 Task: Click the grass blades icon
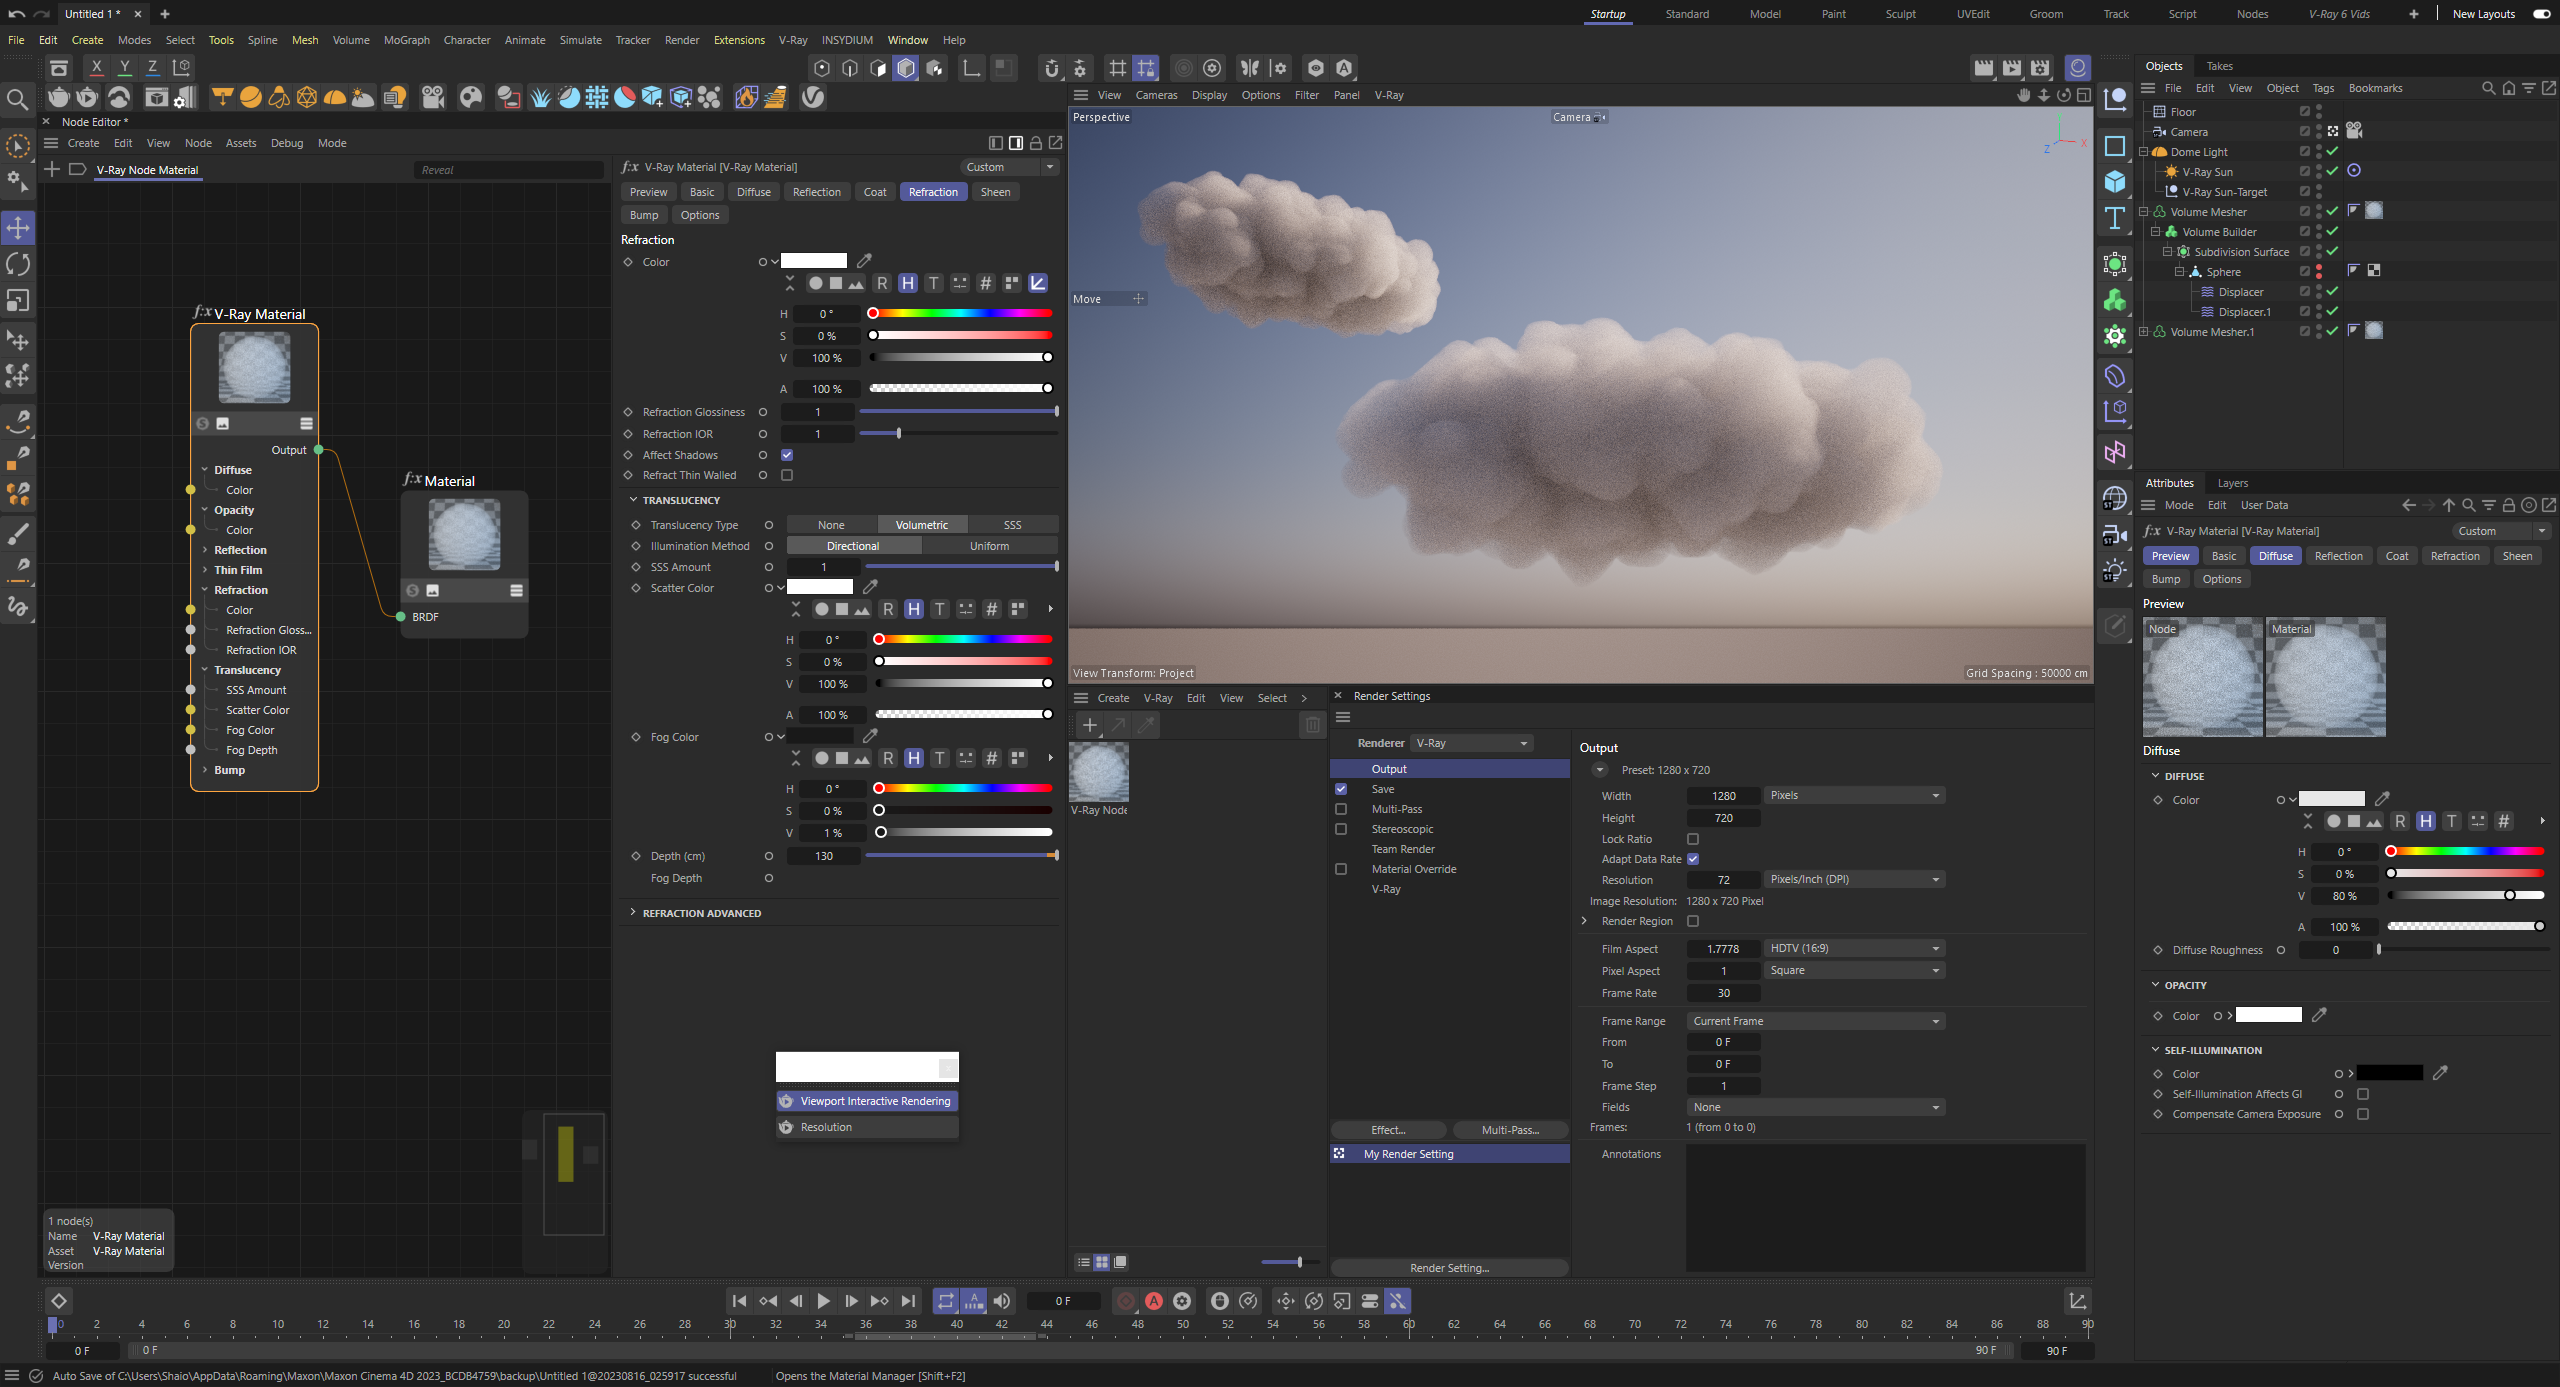pyautogui.click(x=541, y=97)
